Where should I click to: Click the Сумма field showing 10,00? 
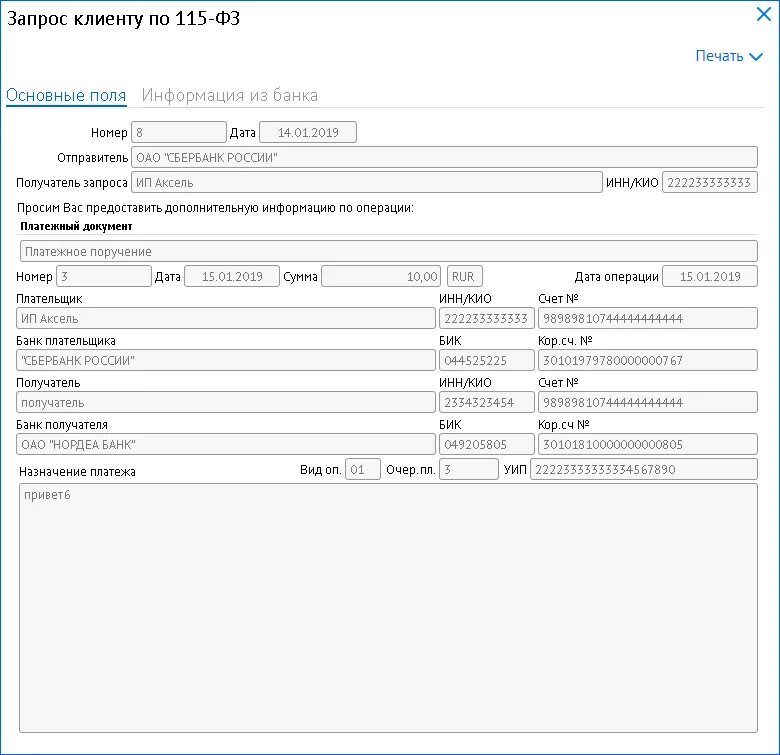tap(382, 276)
